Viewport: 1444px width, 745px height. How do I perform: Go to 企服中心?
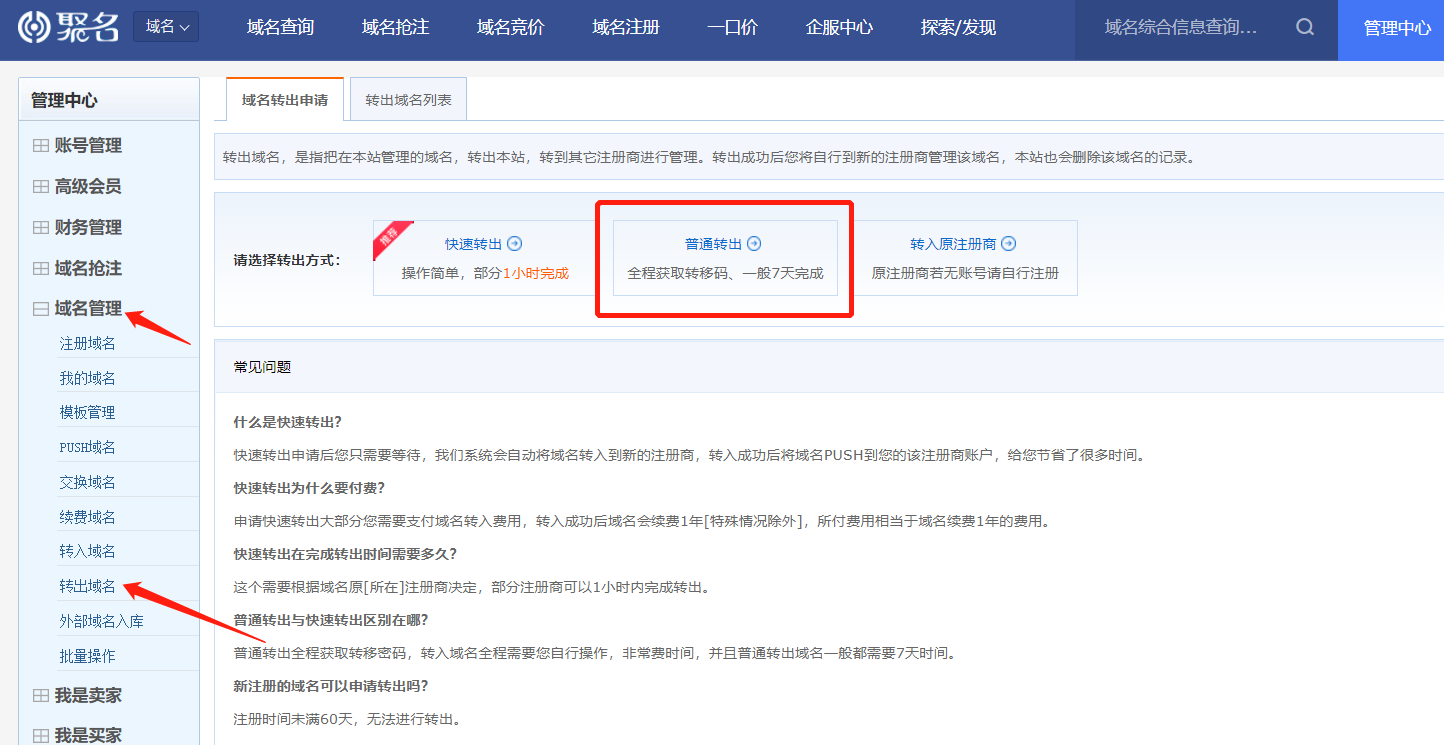840,28
